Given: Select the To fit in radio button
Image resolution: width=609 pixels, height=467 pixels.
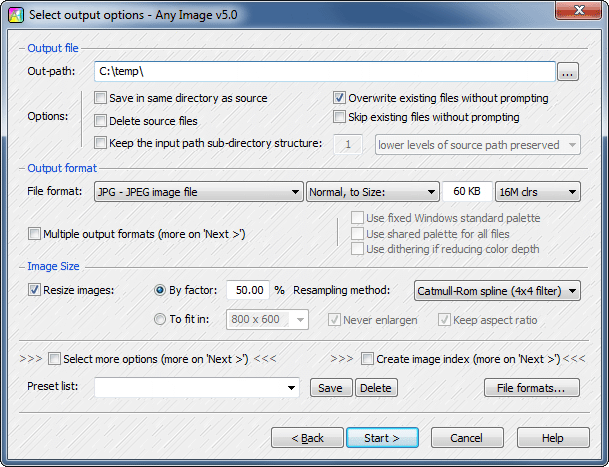Looking at the screenshot, I should tap(160, 319).
